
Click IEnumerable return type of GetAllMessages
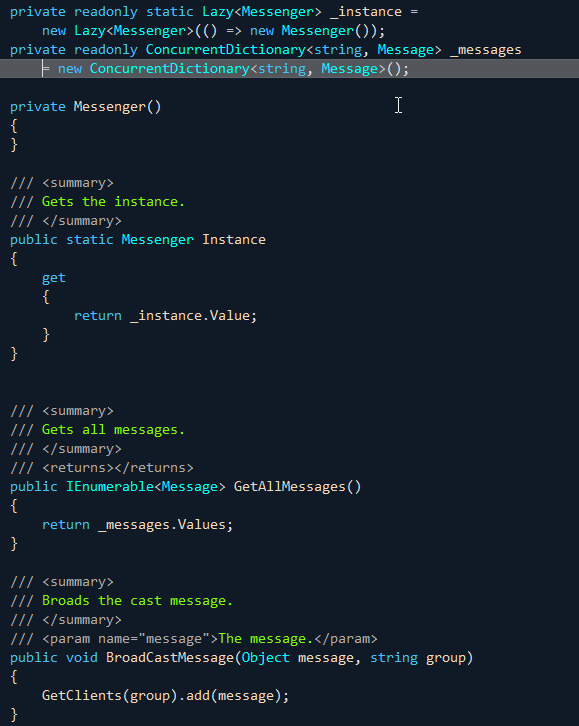click(109, 487)
